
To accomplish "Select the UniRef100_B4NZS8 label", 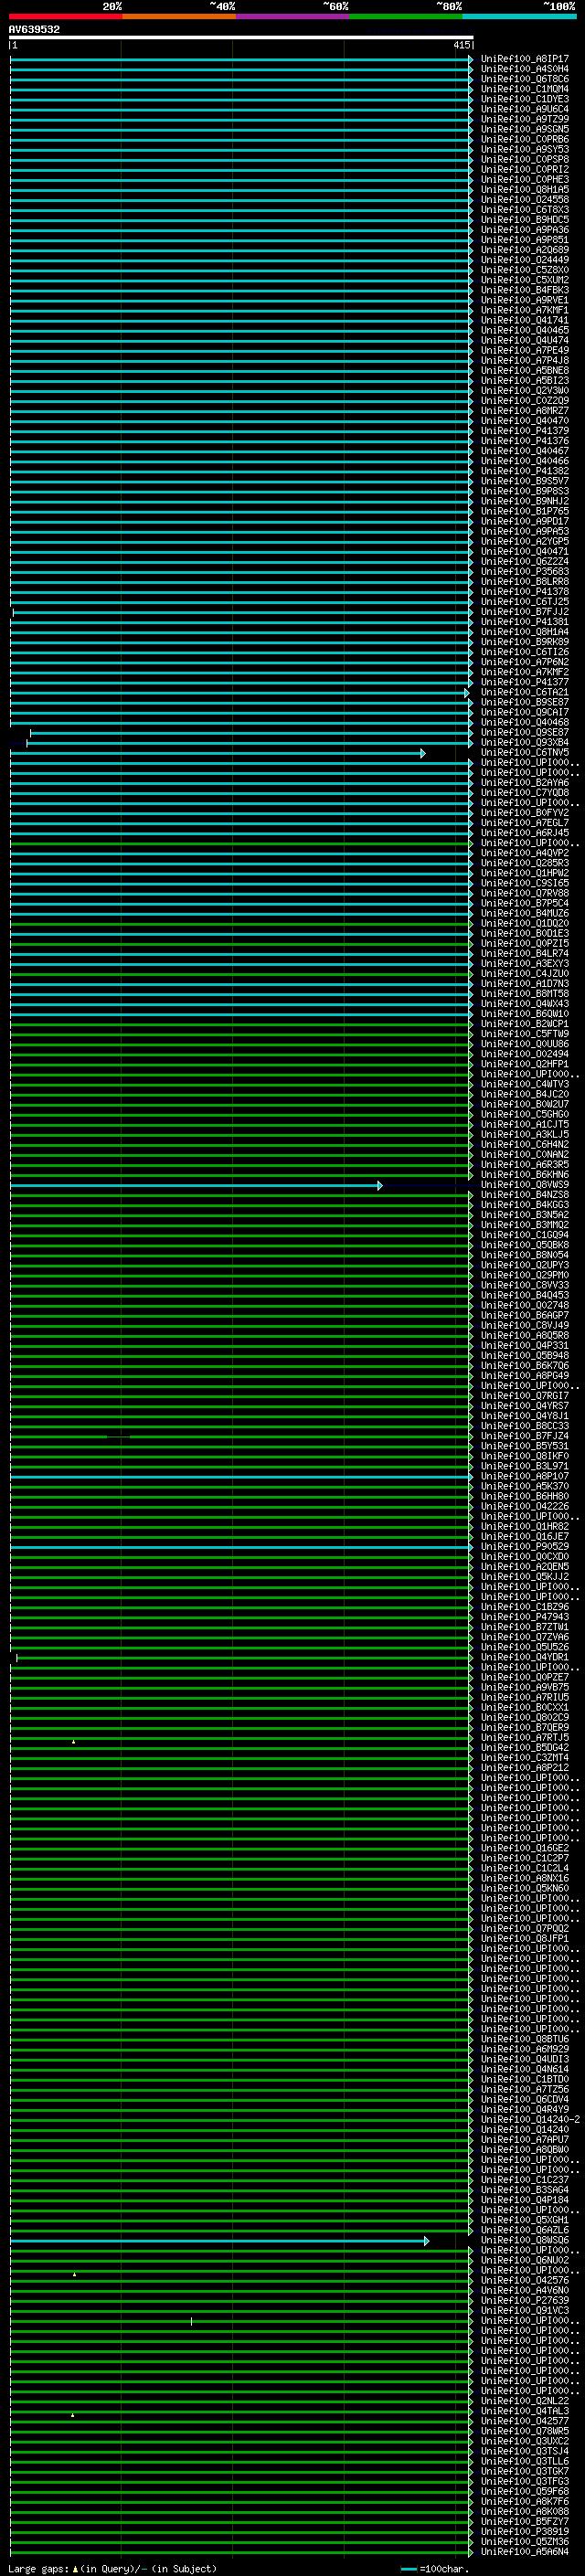I will coord(524,1194).
